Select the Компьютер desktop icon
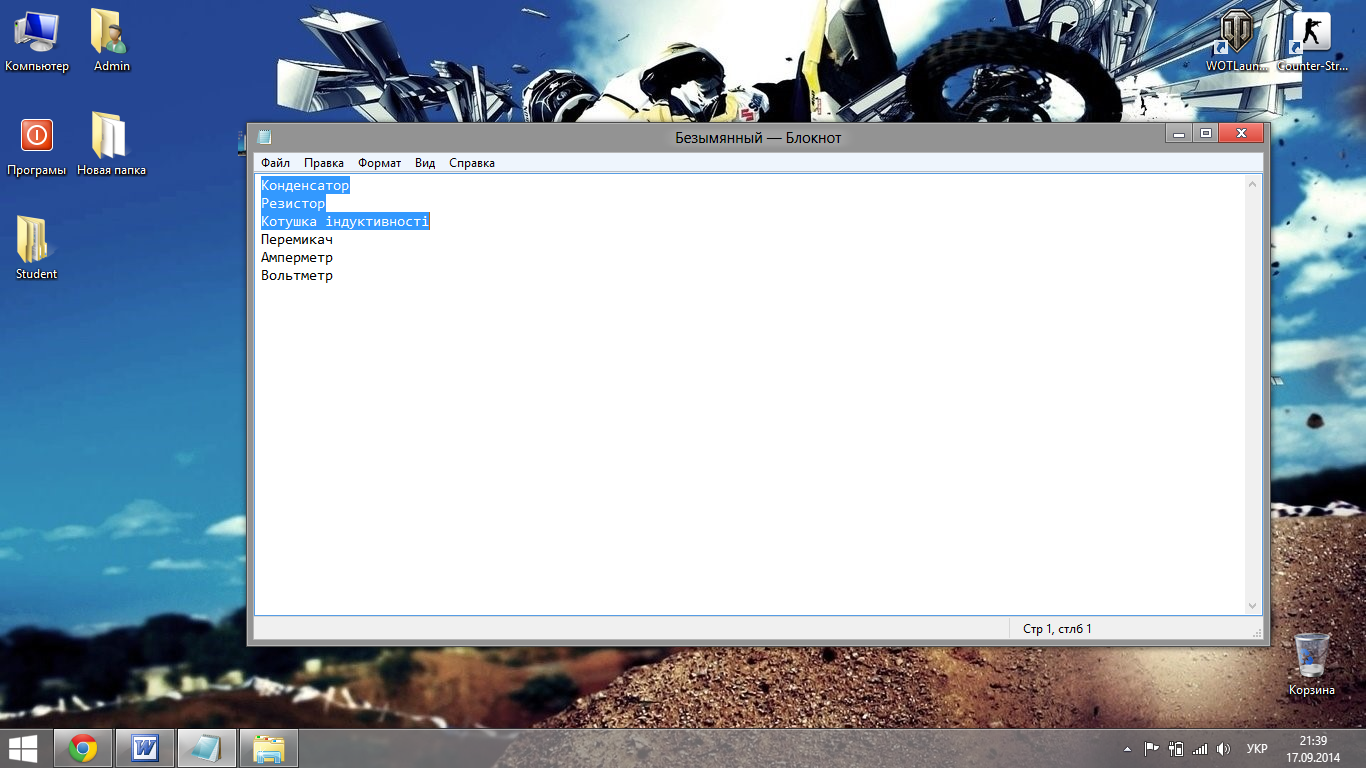The image size is (1366, 768). pyautogui.click(x=37, y=41)
